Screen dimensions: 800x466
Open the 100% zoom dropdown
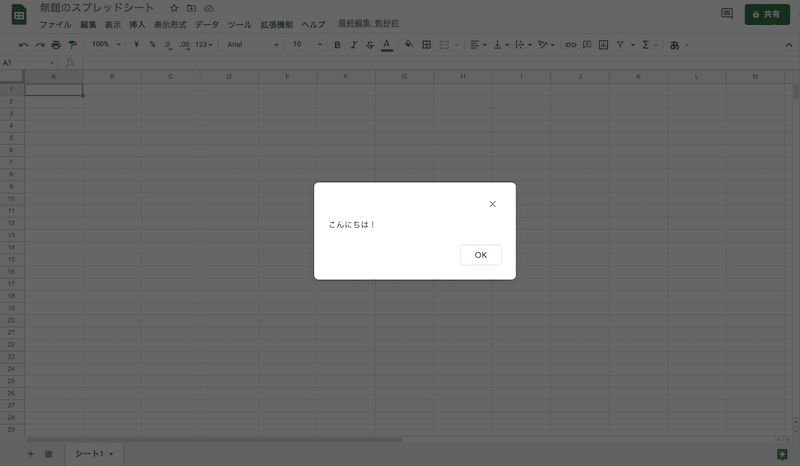tap(105, 45)
